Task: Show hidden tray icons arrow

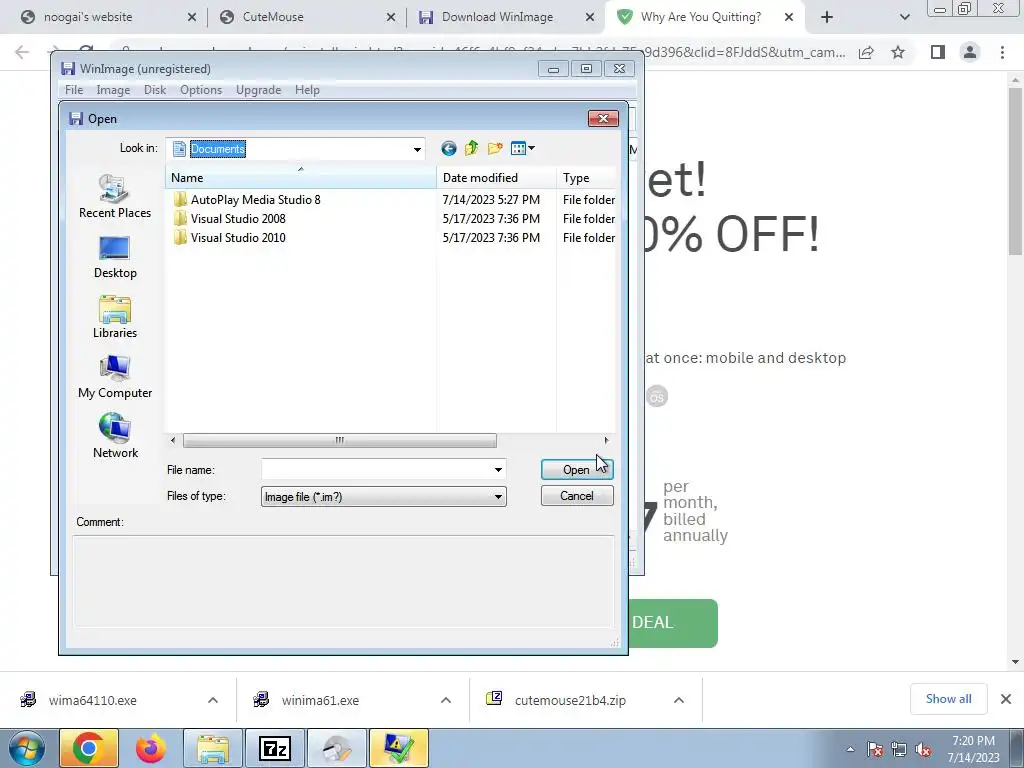Action: (x=850, y=749)
